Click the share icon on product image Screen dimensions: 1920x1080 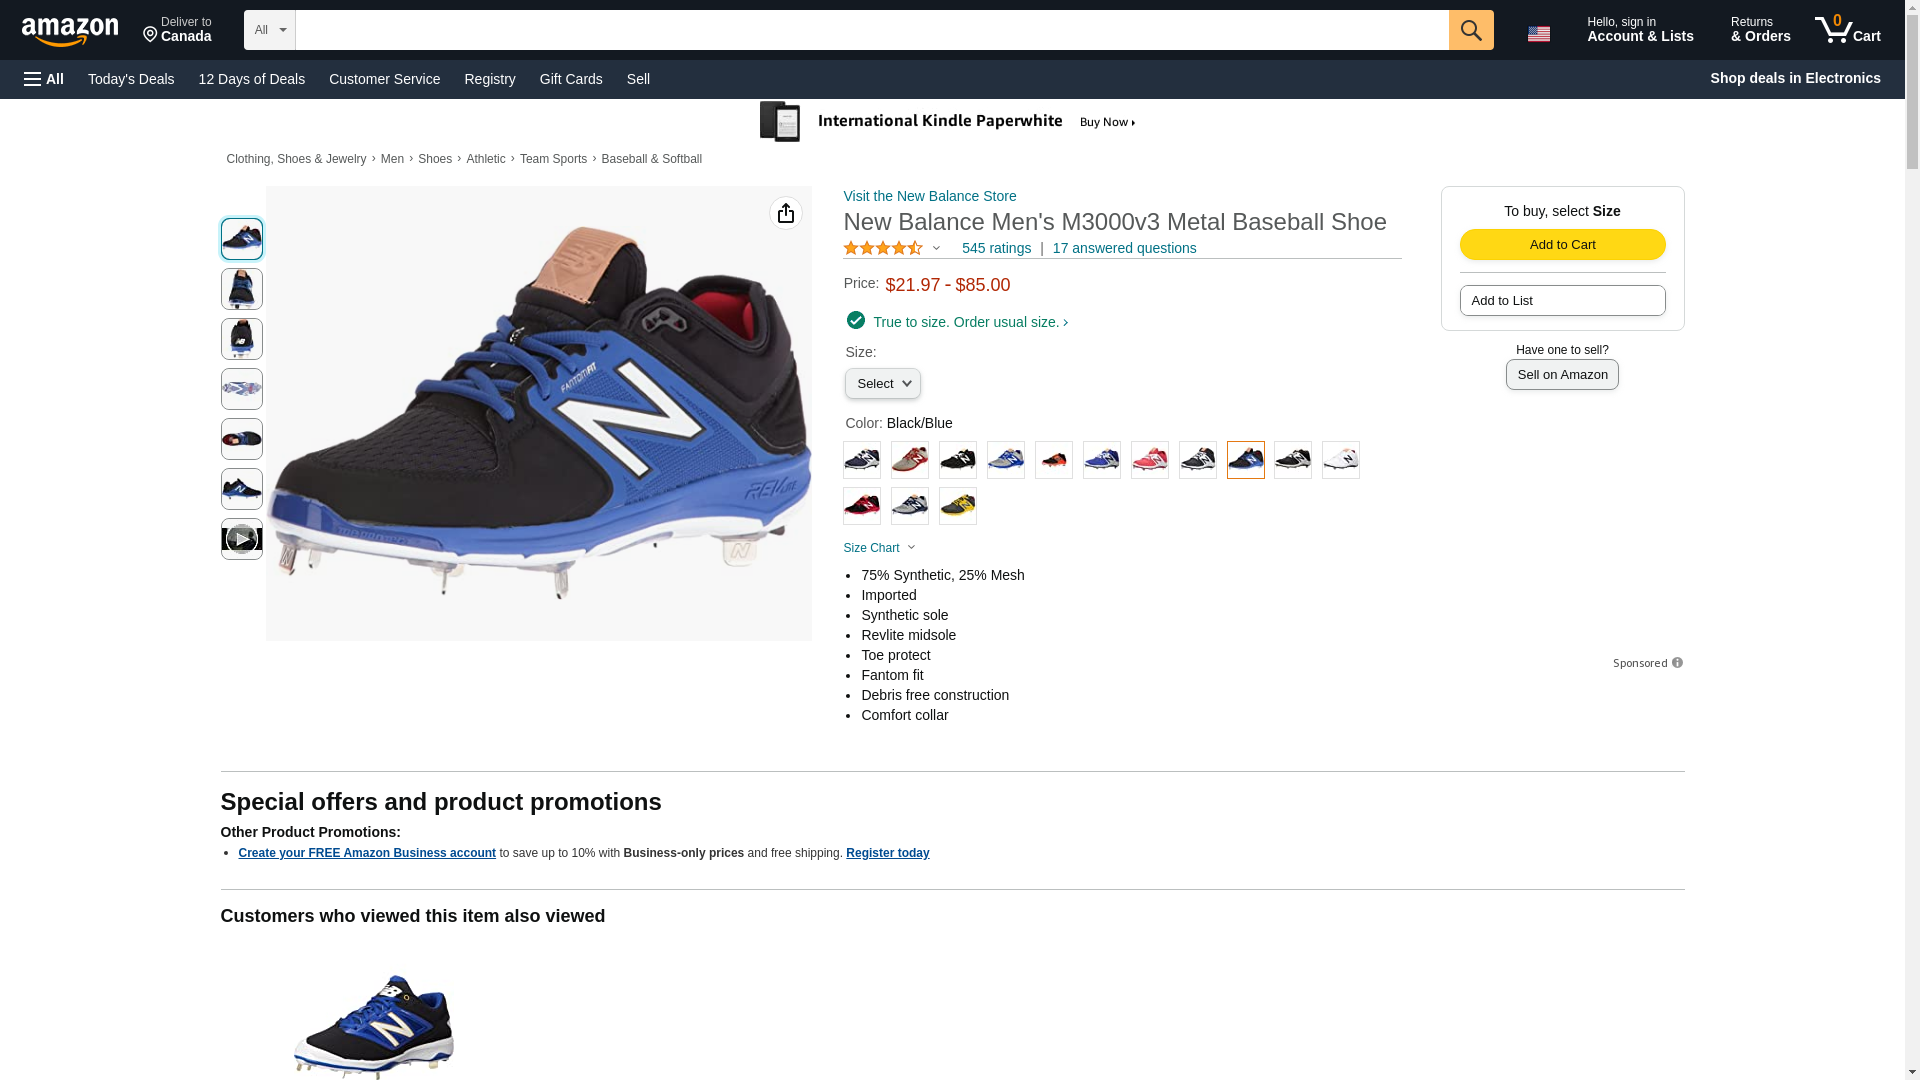pos(785,213)
